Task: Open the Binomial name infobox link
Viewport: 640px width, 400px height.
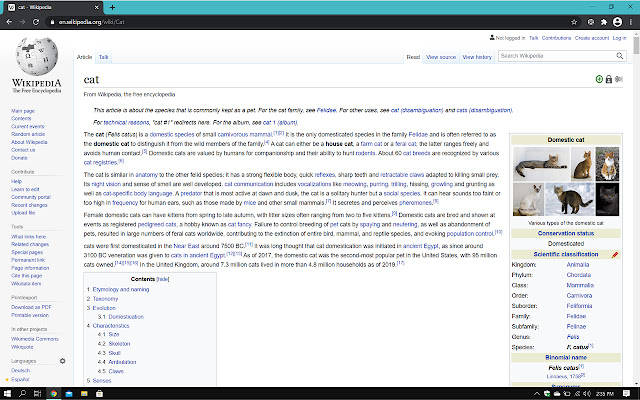Action: pos(566,358)
